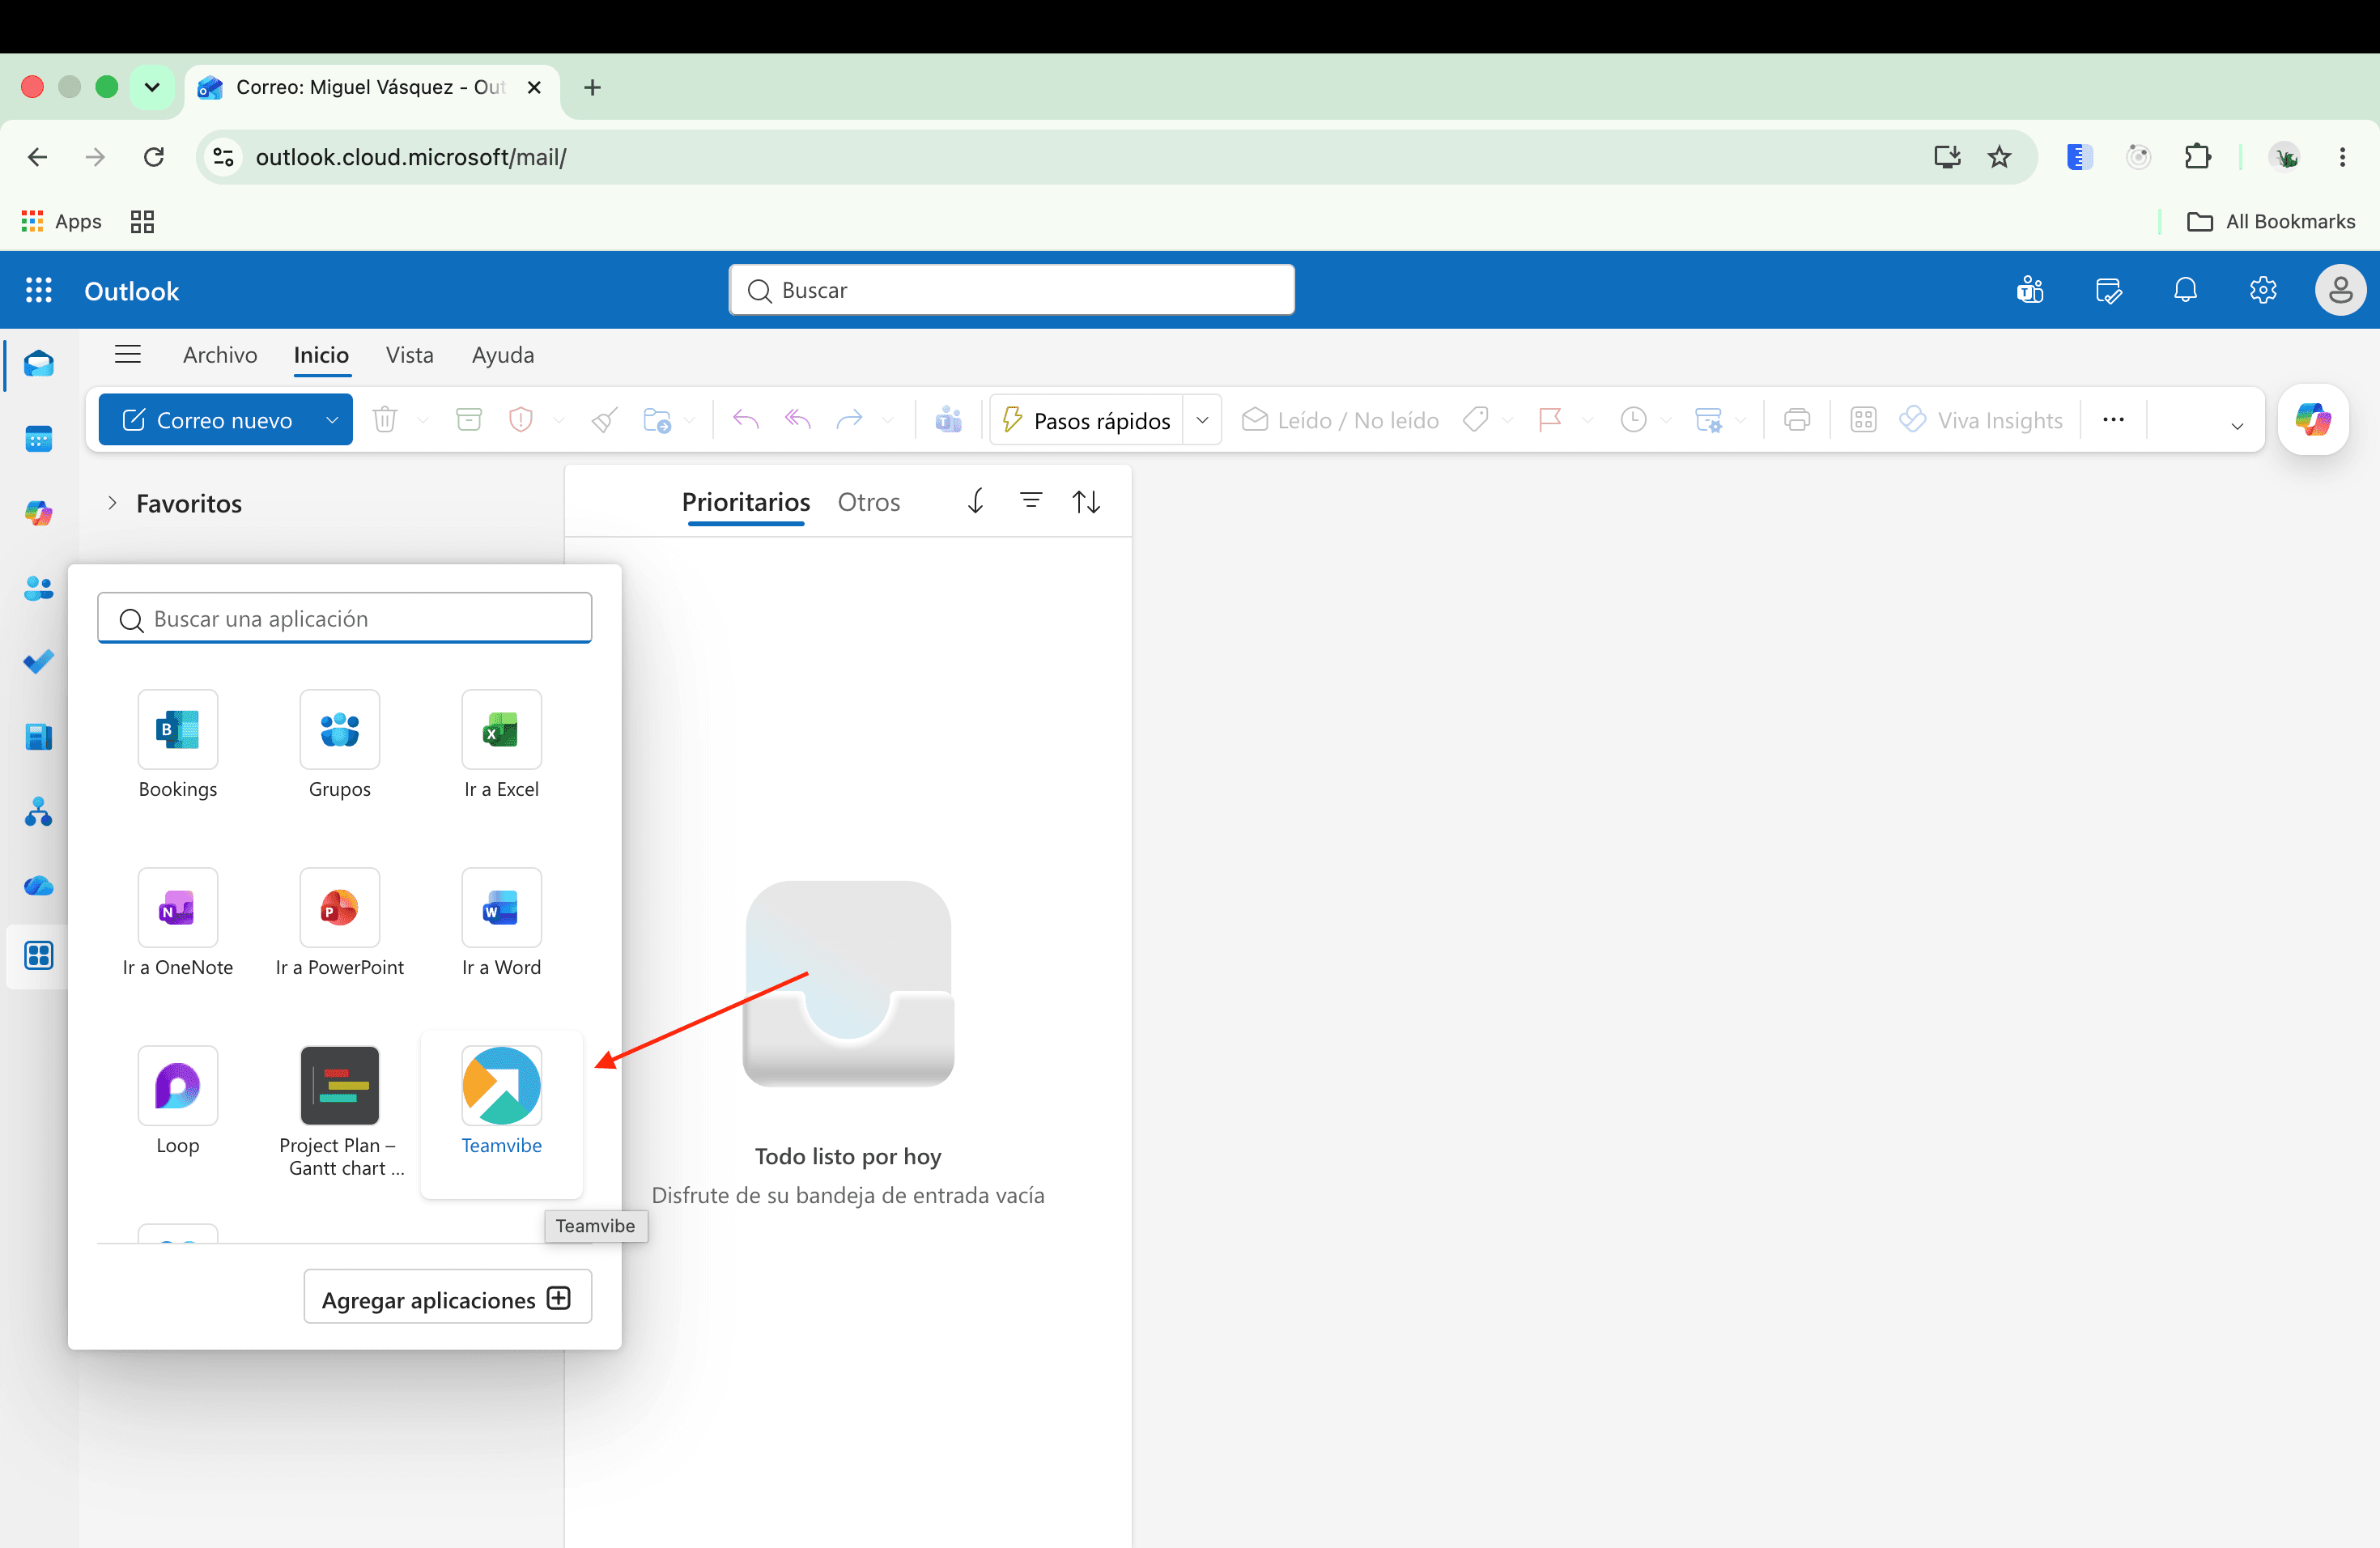The height and width of the screenshot is (1548, 2380).
Task: Click Buscar una aplicación field
Action: (x=345, y=619)
